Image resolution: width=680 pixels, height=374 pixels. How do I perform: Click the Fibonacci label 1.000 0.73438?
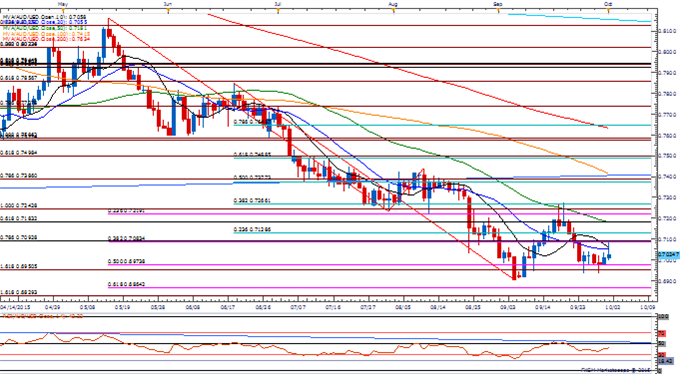coord(19,206)
